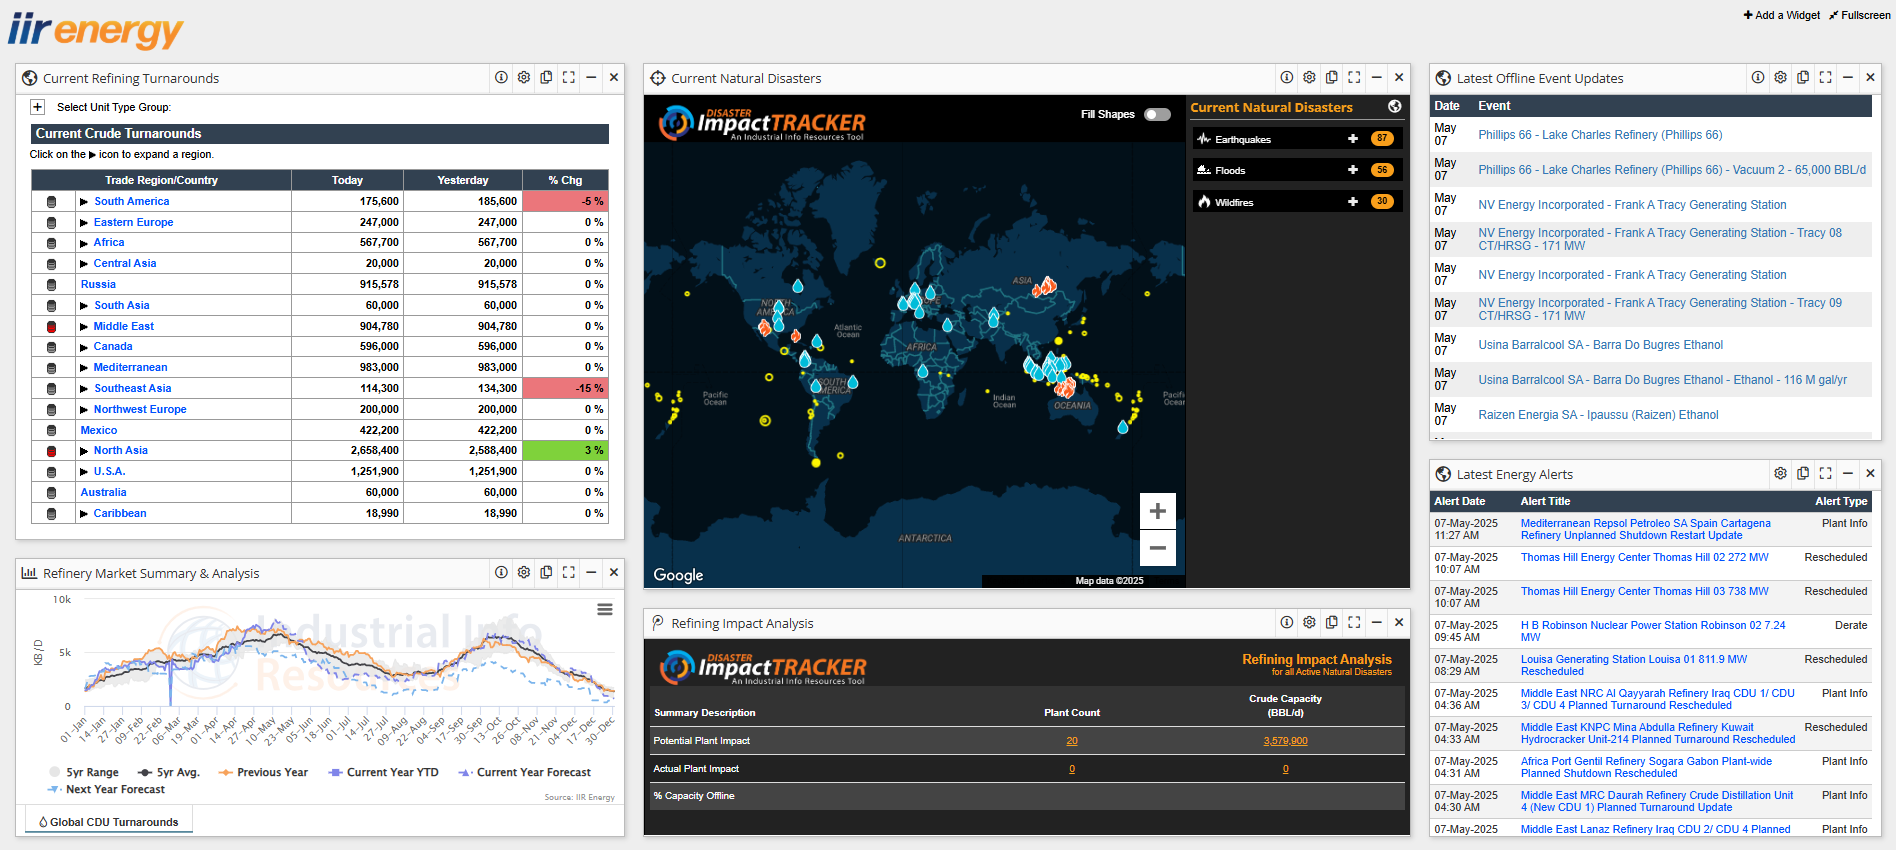This screenshot has height=850, width=1896.
Task: Expand Latest Energy Alerts widget to fullscreen
Action: coord(1825,473)
